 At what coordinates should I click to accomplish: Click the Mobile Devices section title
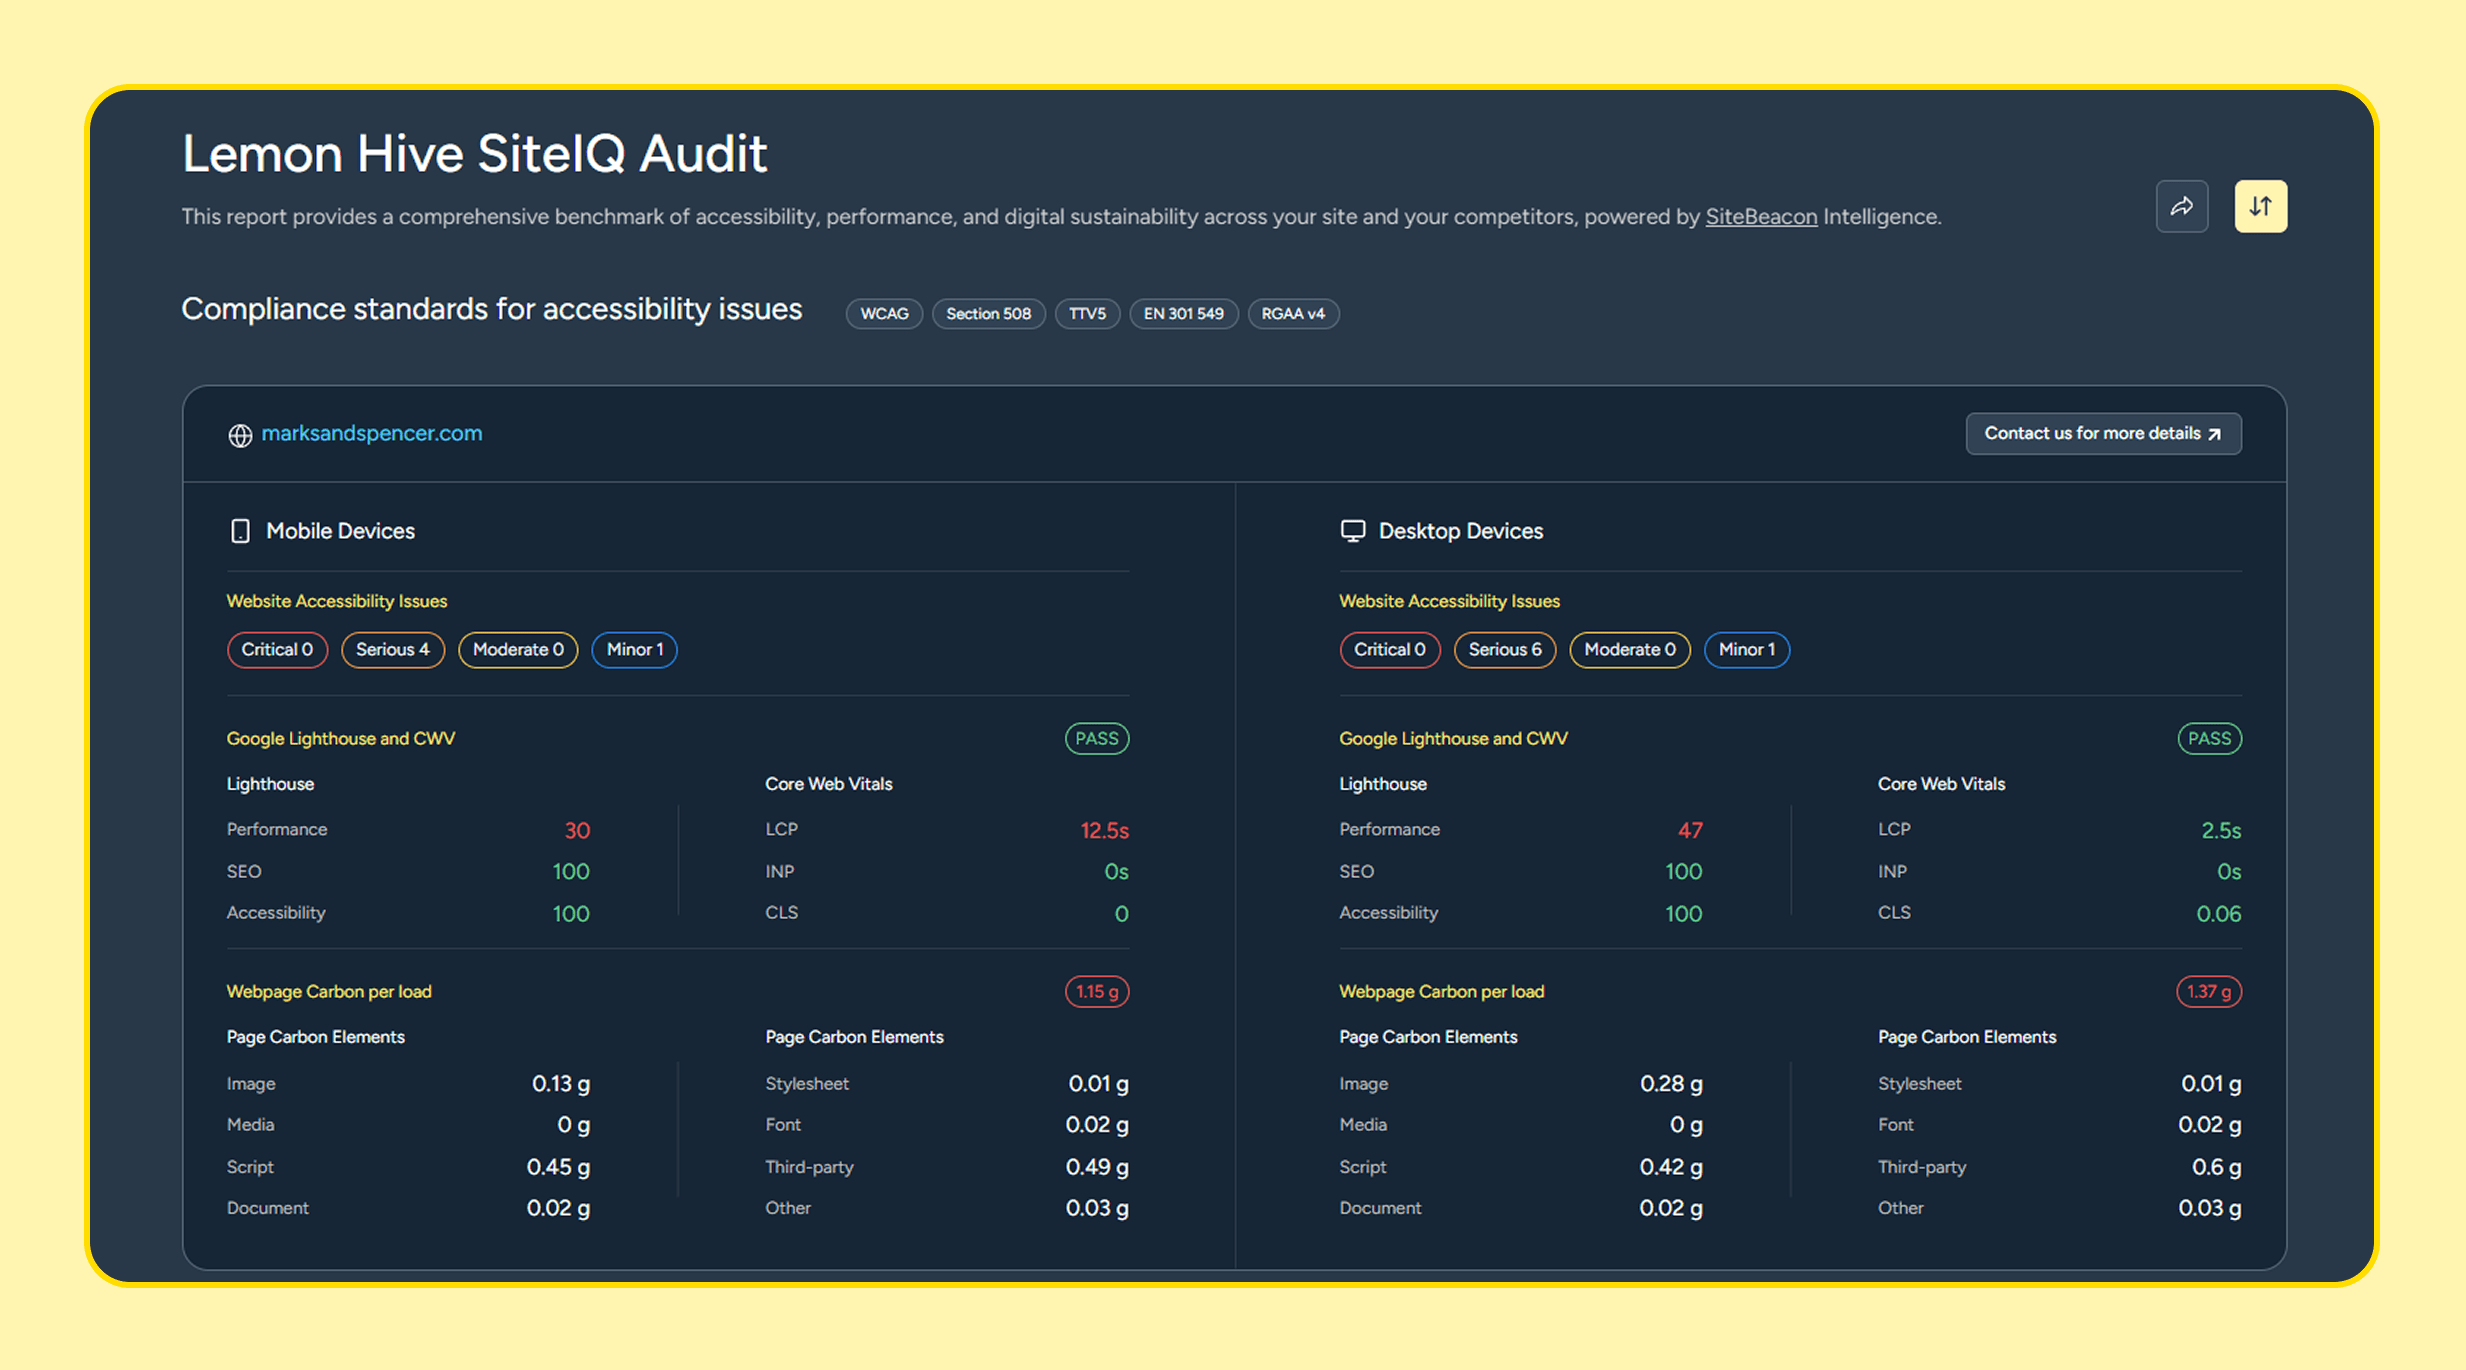[340, 531]
